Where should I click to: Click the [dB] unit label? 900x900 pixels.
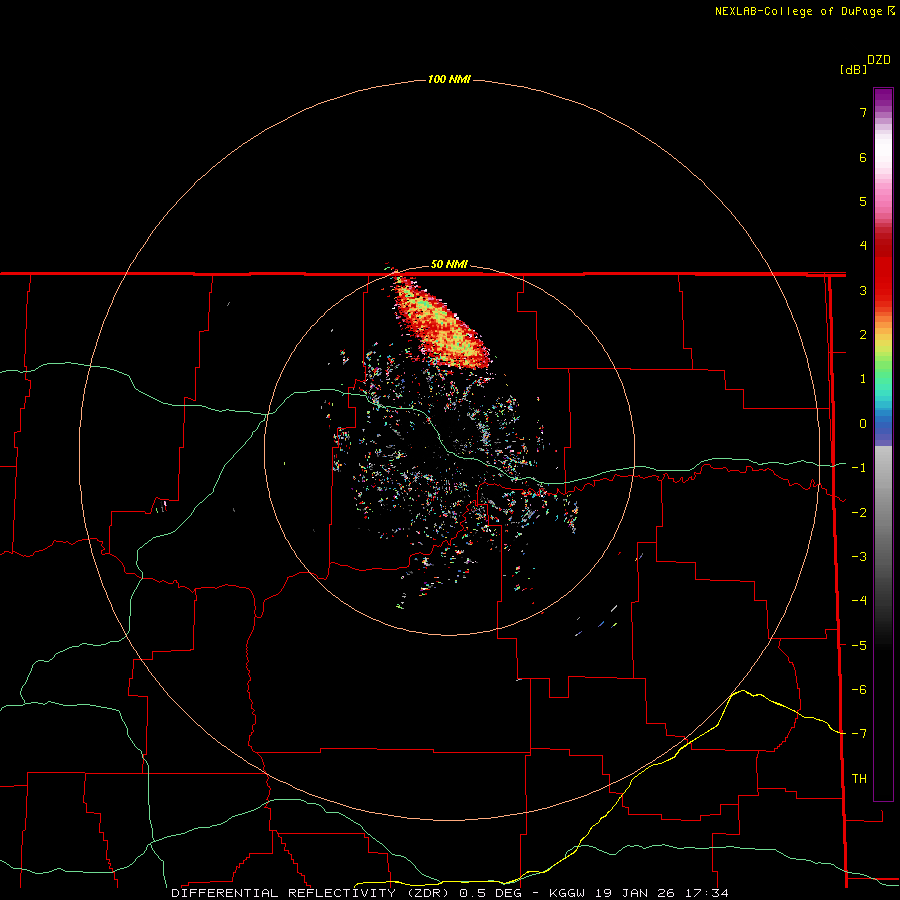(x=854, y=69)
